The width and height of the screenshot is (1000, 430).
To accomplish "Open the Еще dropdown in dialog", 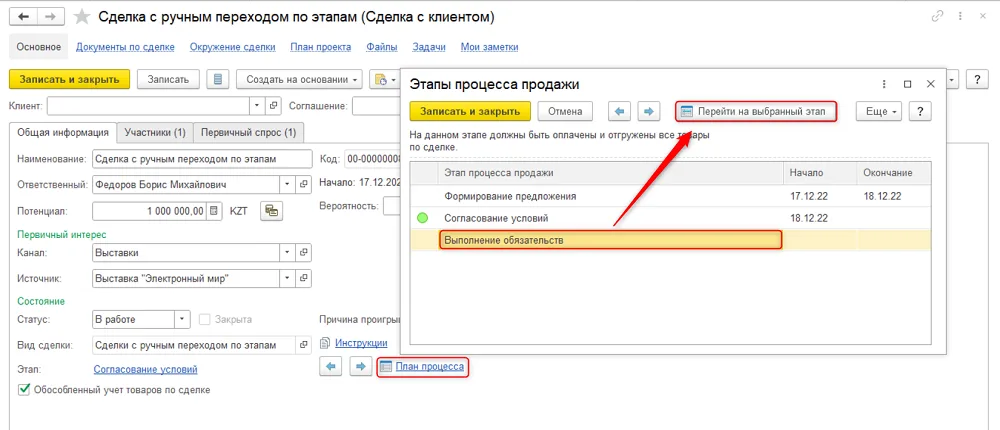I will pos(879,111).
